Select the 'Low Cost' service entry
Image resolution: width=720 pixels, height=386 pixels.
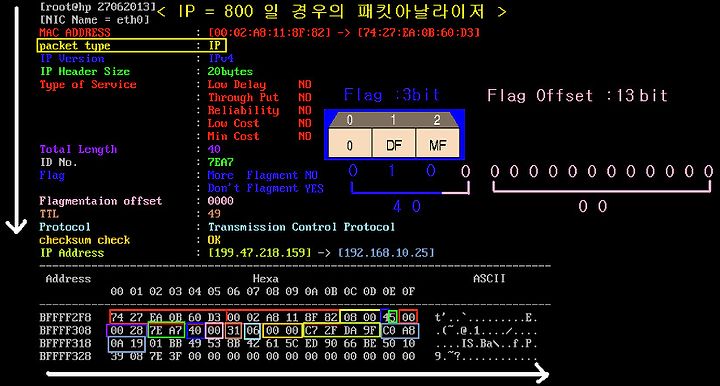tap(234, 123)
